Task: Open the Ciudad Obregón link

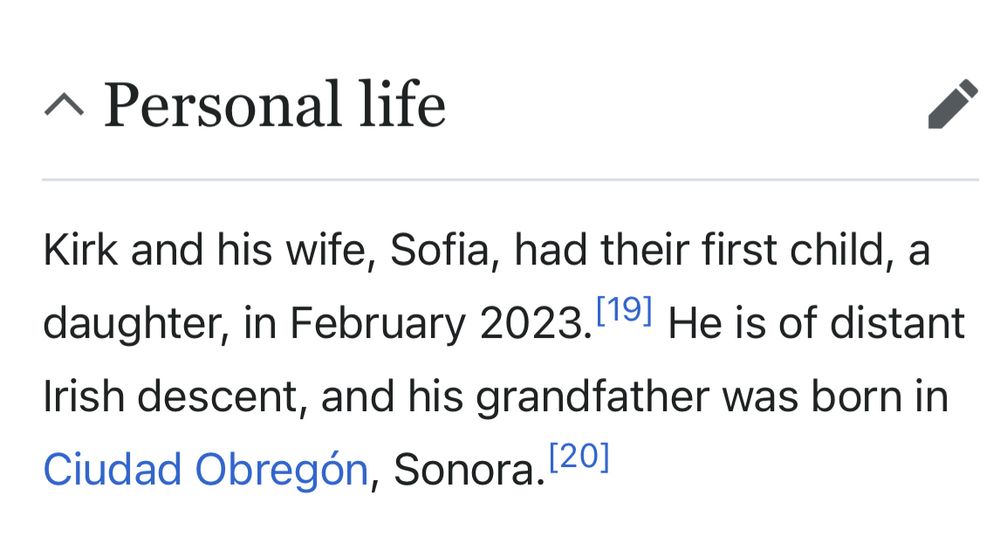Action: (205, 469)
